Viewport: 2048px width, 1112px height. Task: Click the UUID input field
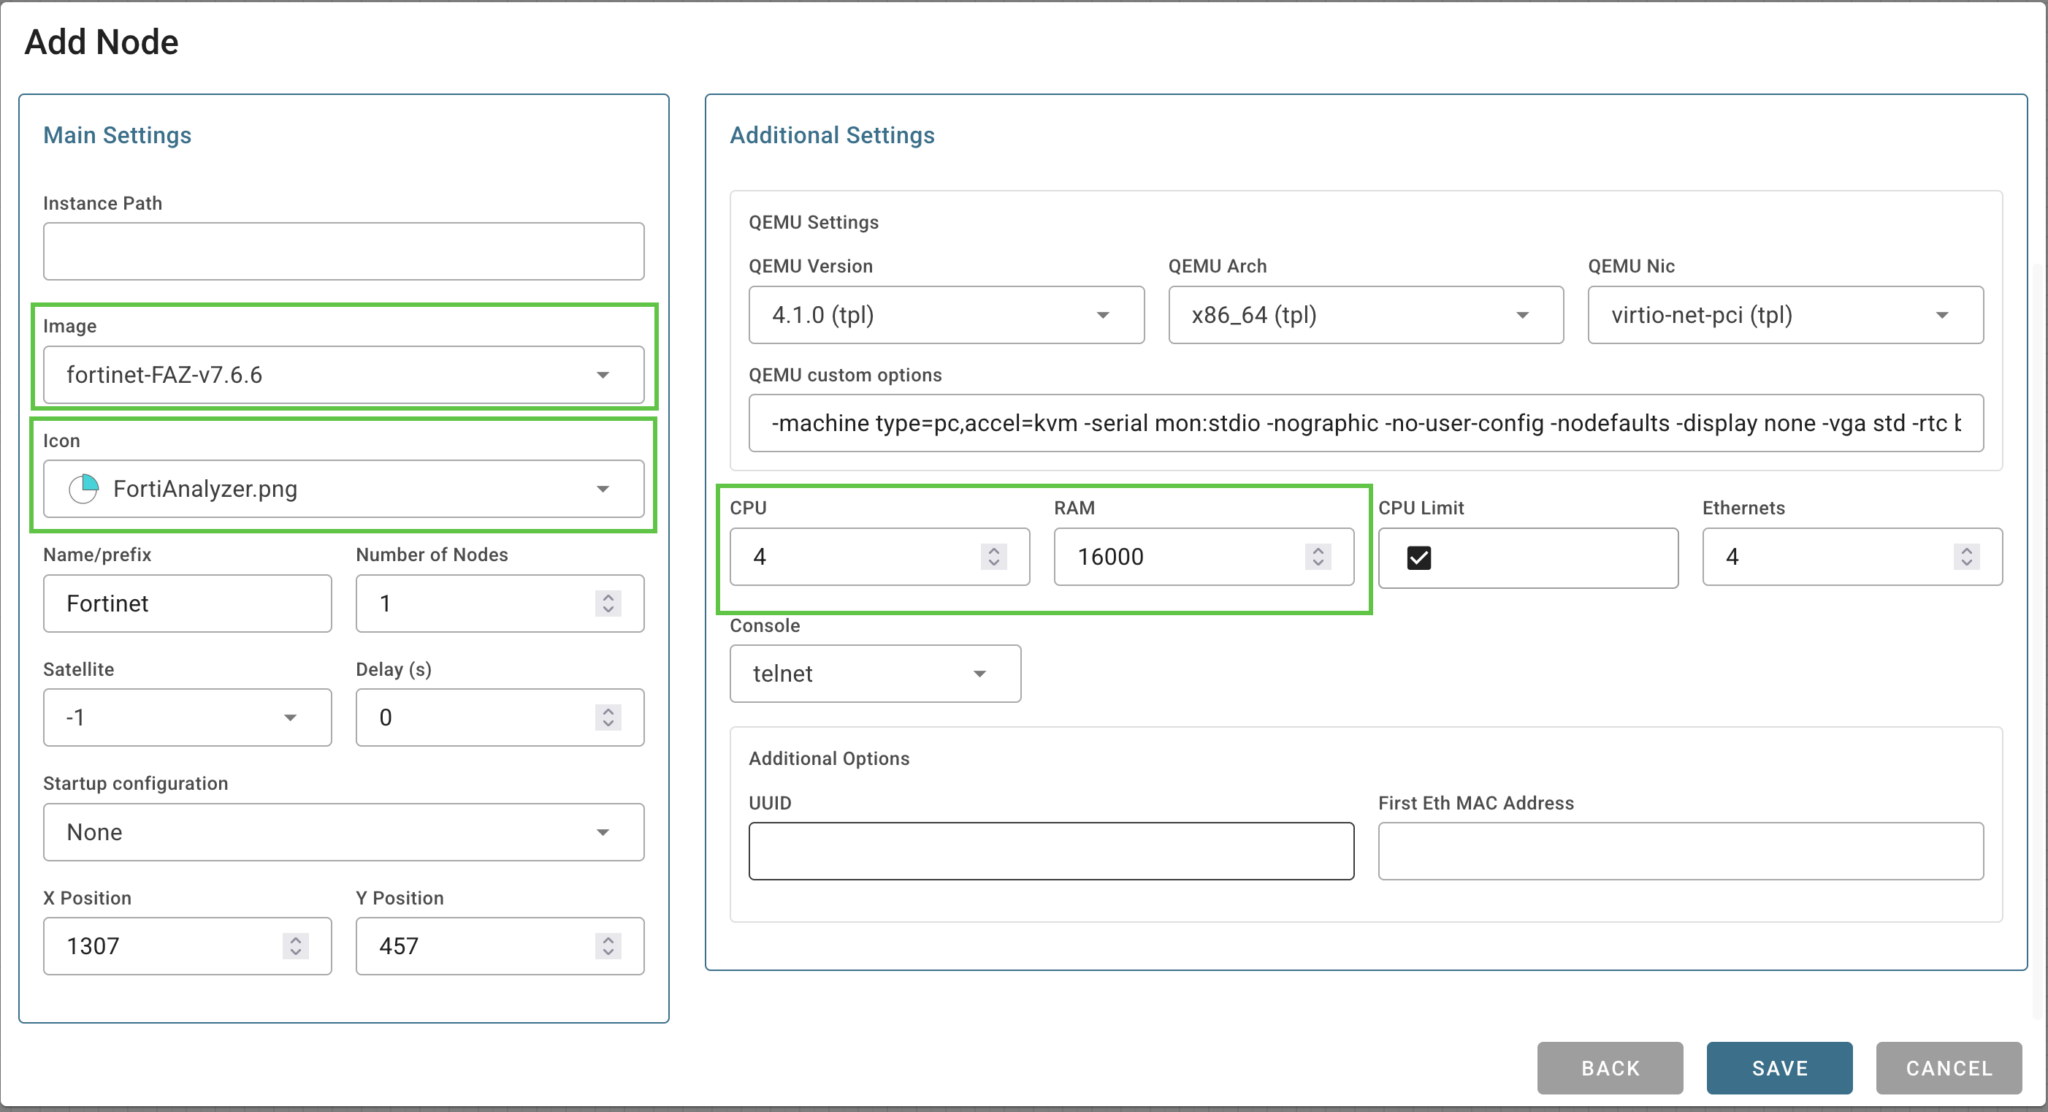pyautogui.click(x=1050, y=850)
